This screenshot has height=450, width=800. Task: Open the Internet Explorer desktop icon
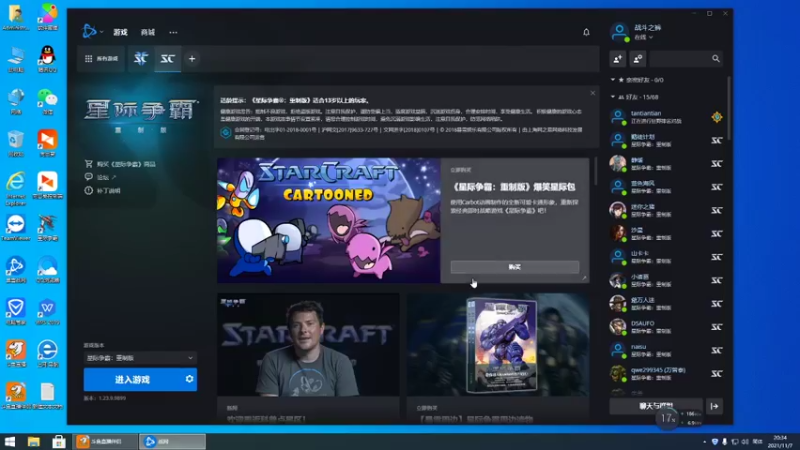[16, 189]
